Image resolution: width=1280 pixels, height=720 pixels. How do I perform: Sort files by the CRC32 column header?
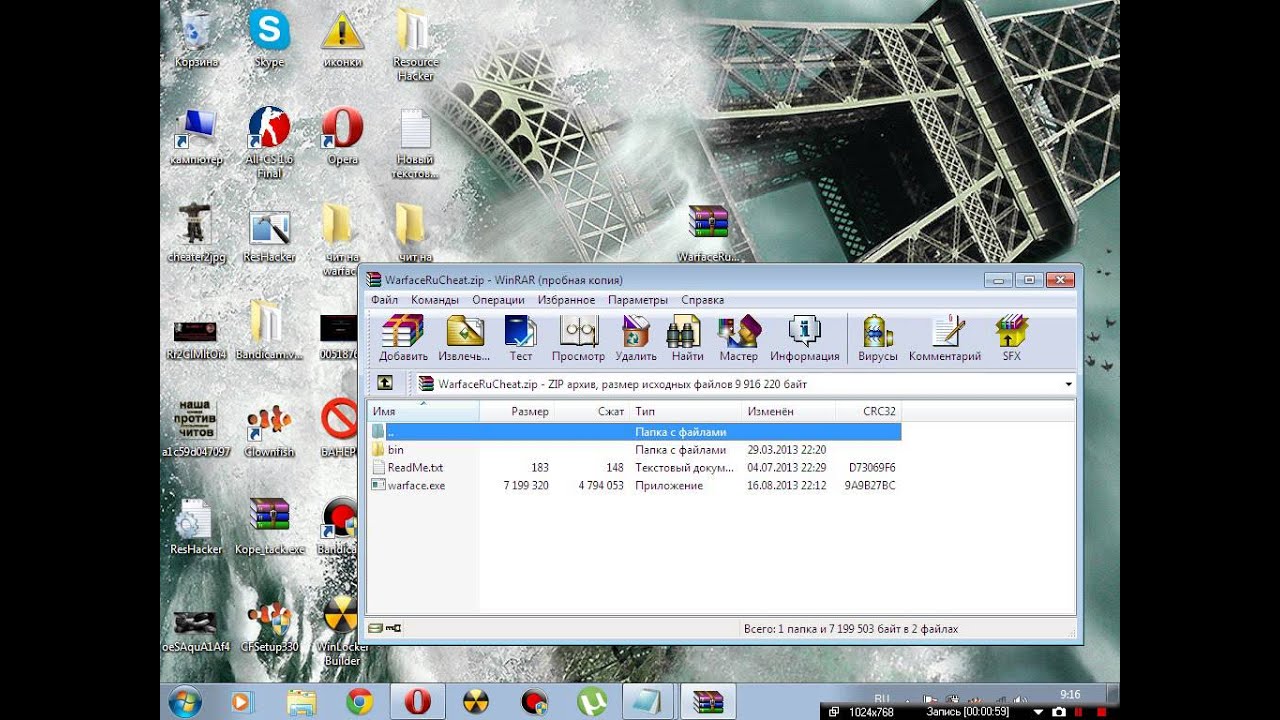coord(868,411)
